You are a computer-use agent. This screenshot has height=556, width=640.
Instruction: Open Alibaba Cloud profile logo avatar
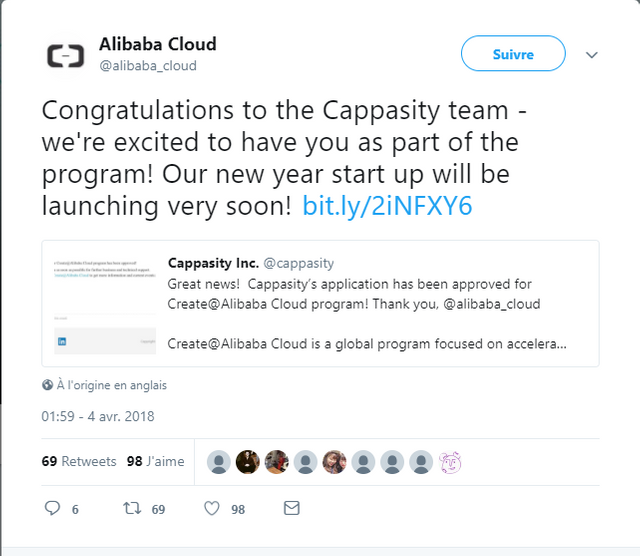[x=65, y=56]
